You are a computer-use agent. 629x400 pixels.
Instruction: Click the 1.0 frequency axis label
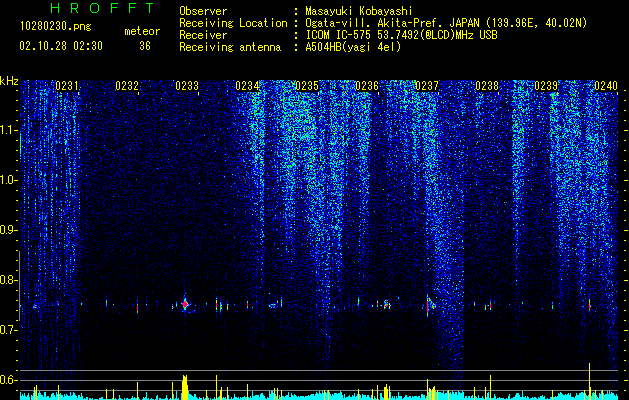click(9, 180)
